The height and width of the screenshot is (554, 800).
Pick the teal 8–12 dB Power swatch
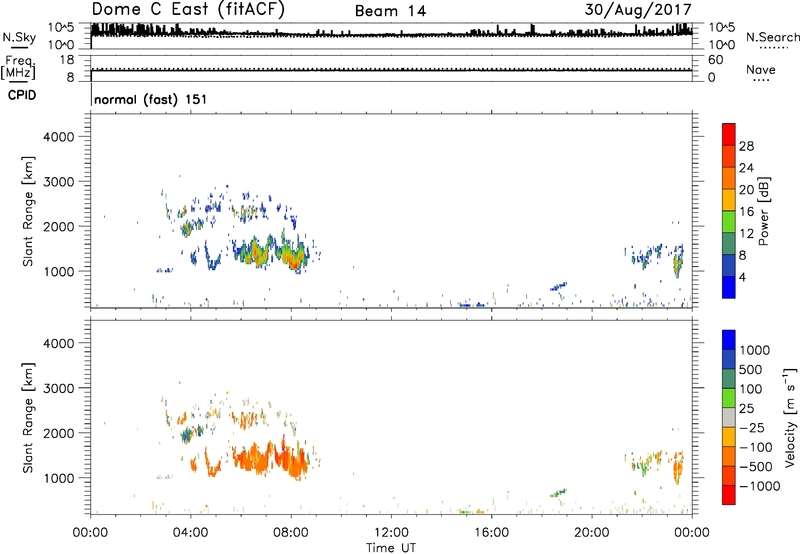[729, 243]
